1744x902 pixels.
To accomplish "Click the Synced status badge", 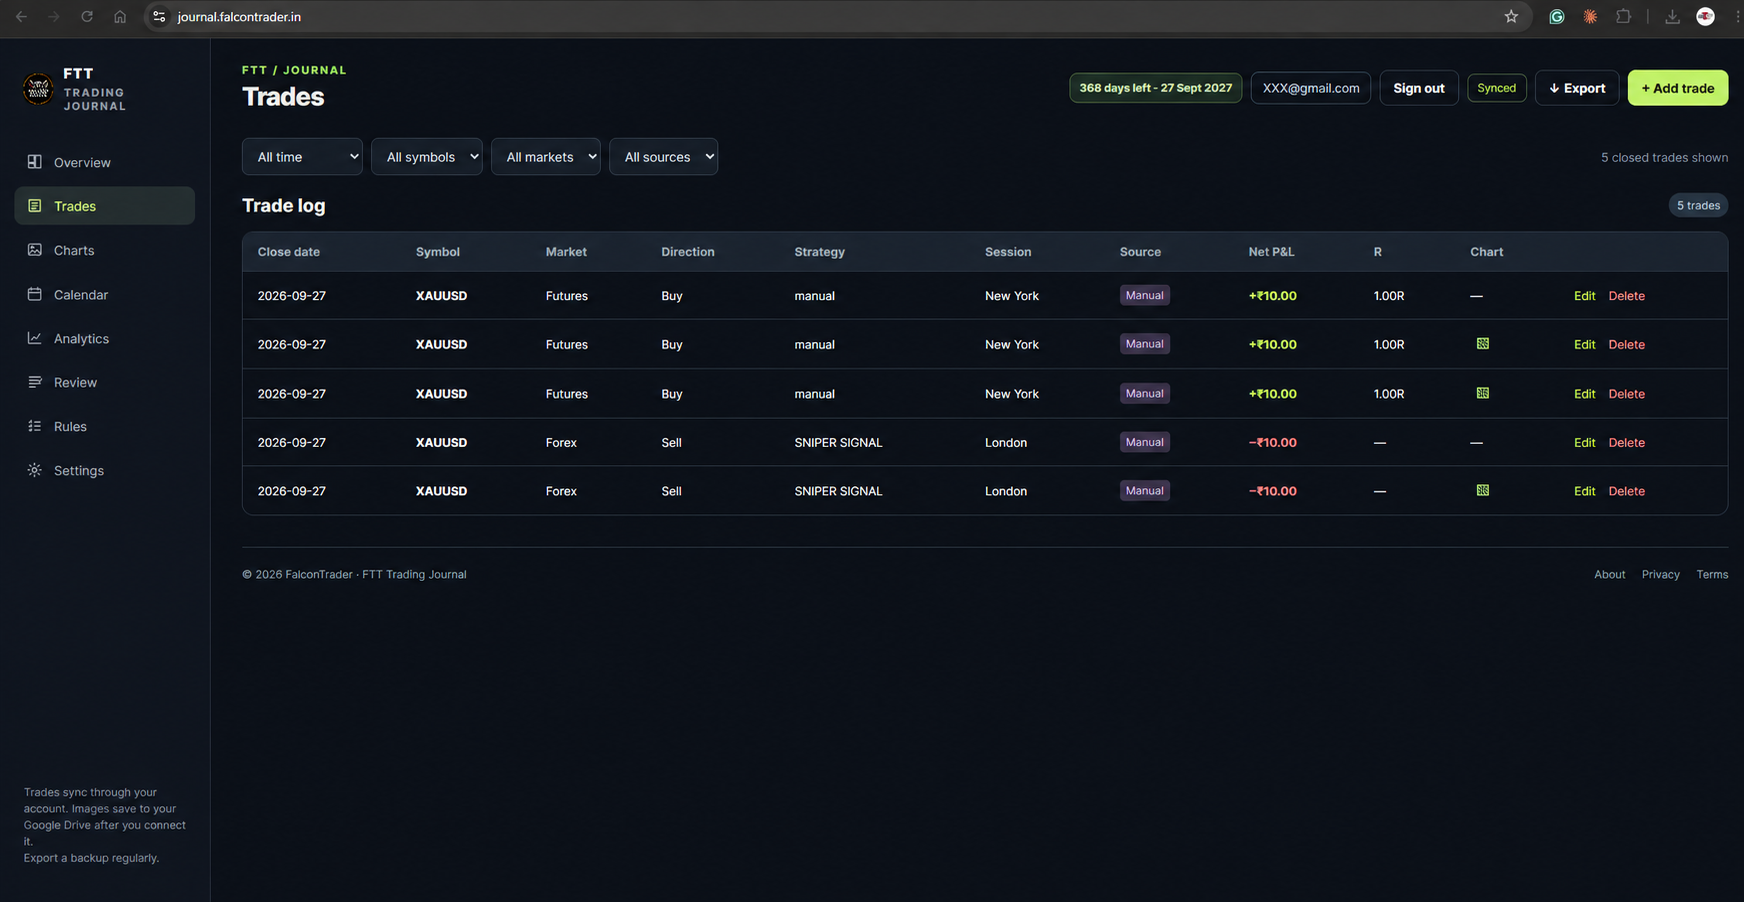I will [x=1497, y=88].
